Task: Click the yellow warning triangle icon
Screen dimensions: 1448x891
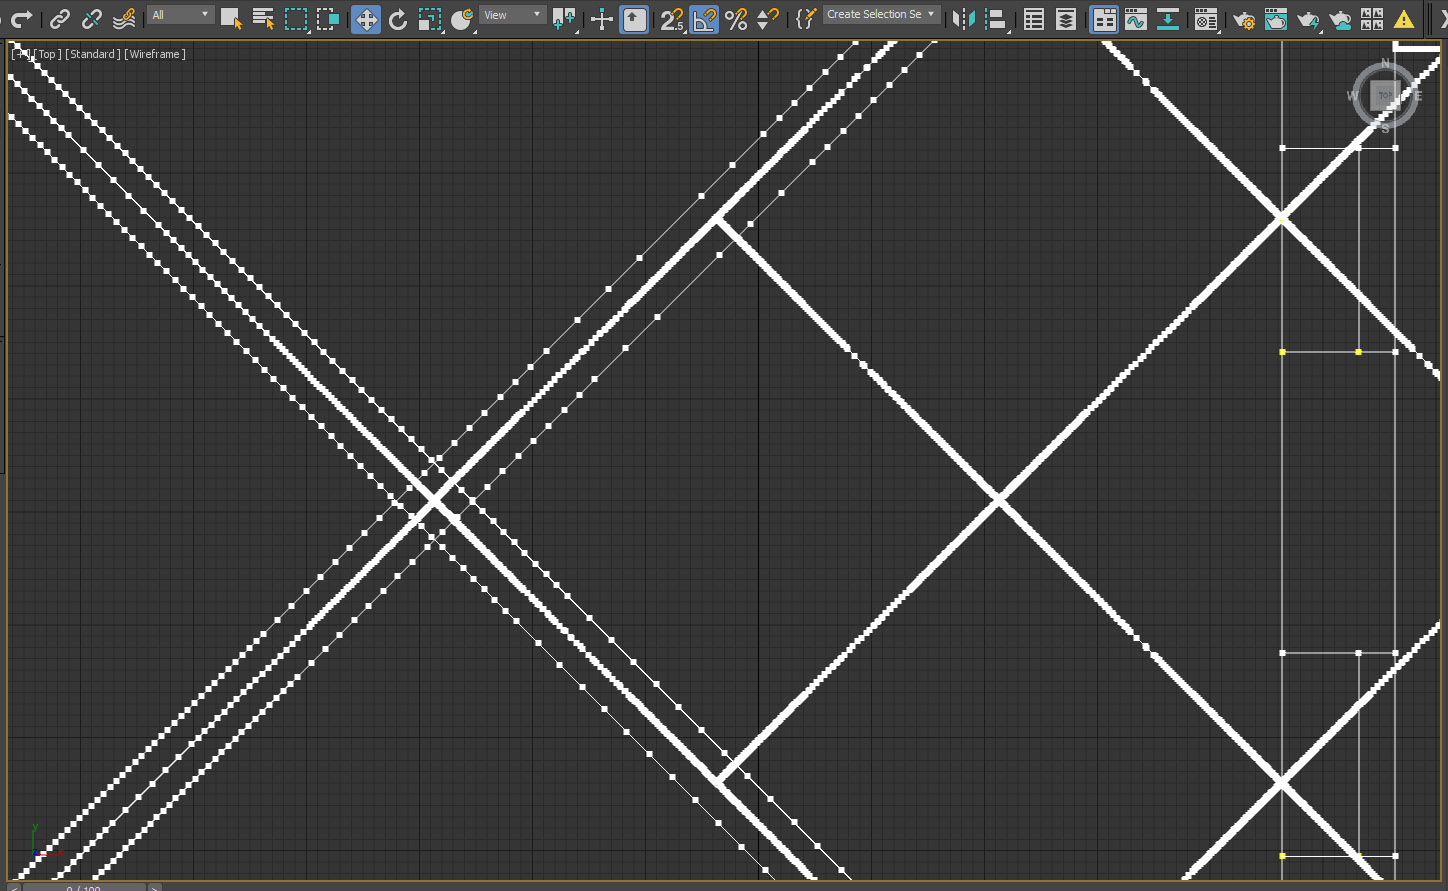Action: click(x=1404, y=19)
